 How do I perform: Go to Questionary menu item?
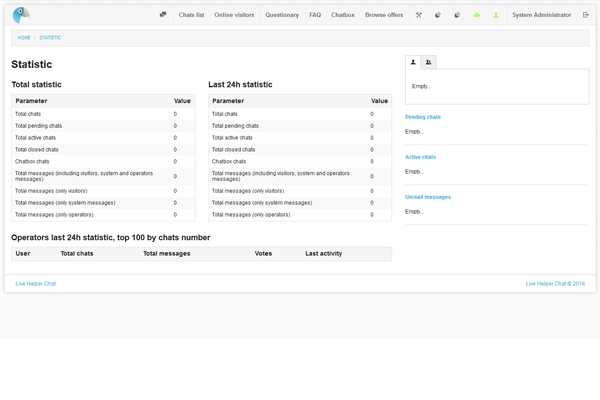[282, 15]
